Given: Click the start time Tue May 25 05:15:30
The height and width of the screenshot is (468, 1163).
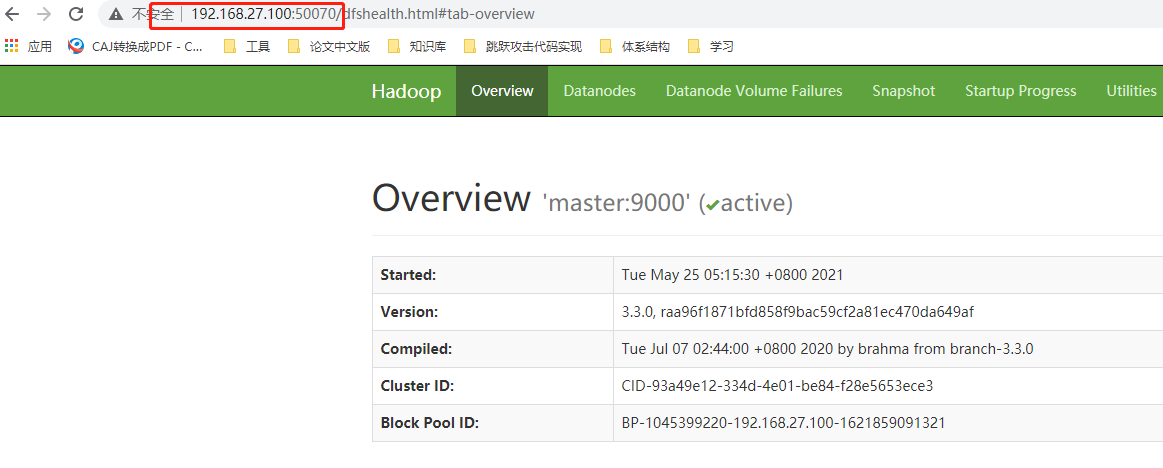Looking at the screenshot, I should tap(732, 275).
